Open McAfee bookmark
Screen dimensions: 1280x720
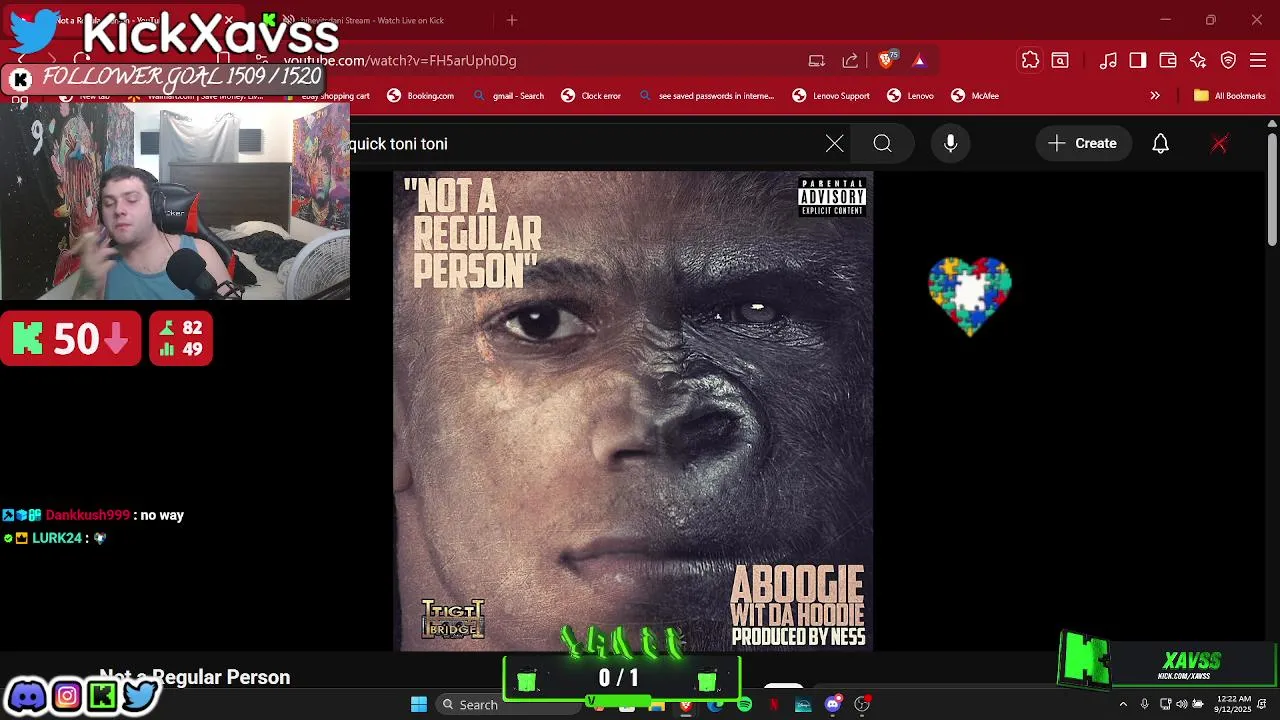pyautogui.click(x=975, y=96)
